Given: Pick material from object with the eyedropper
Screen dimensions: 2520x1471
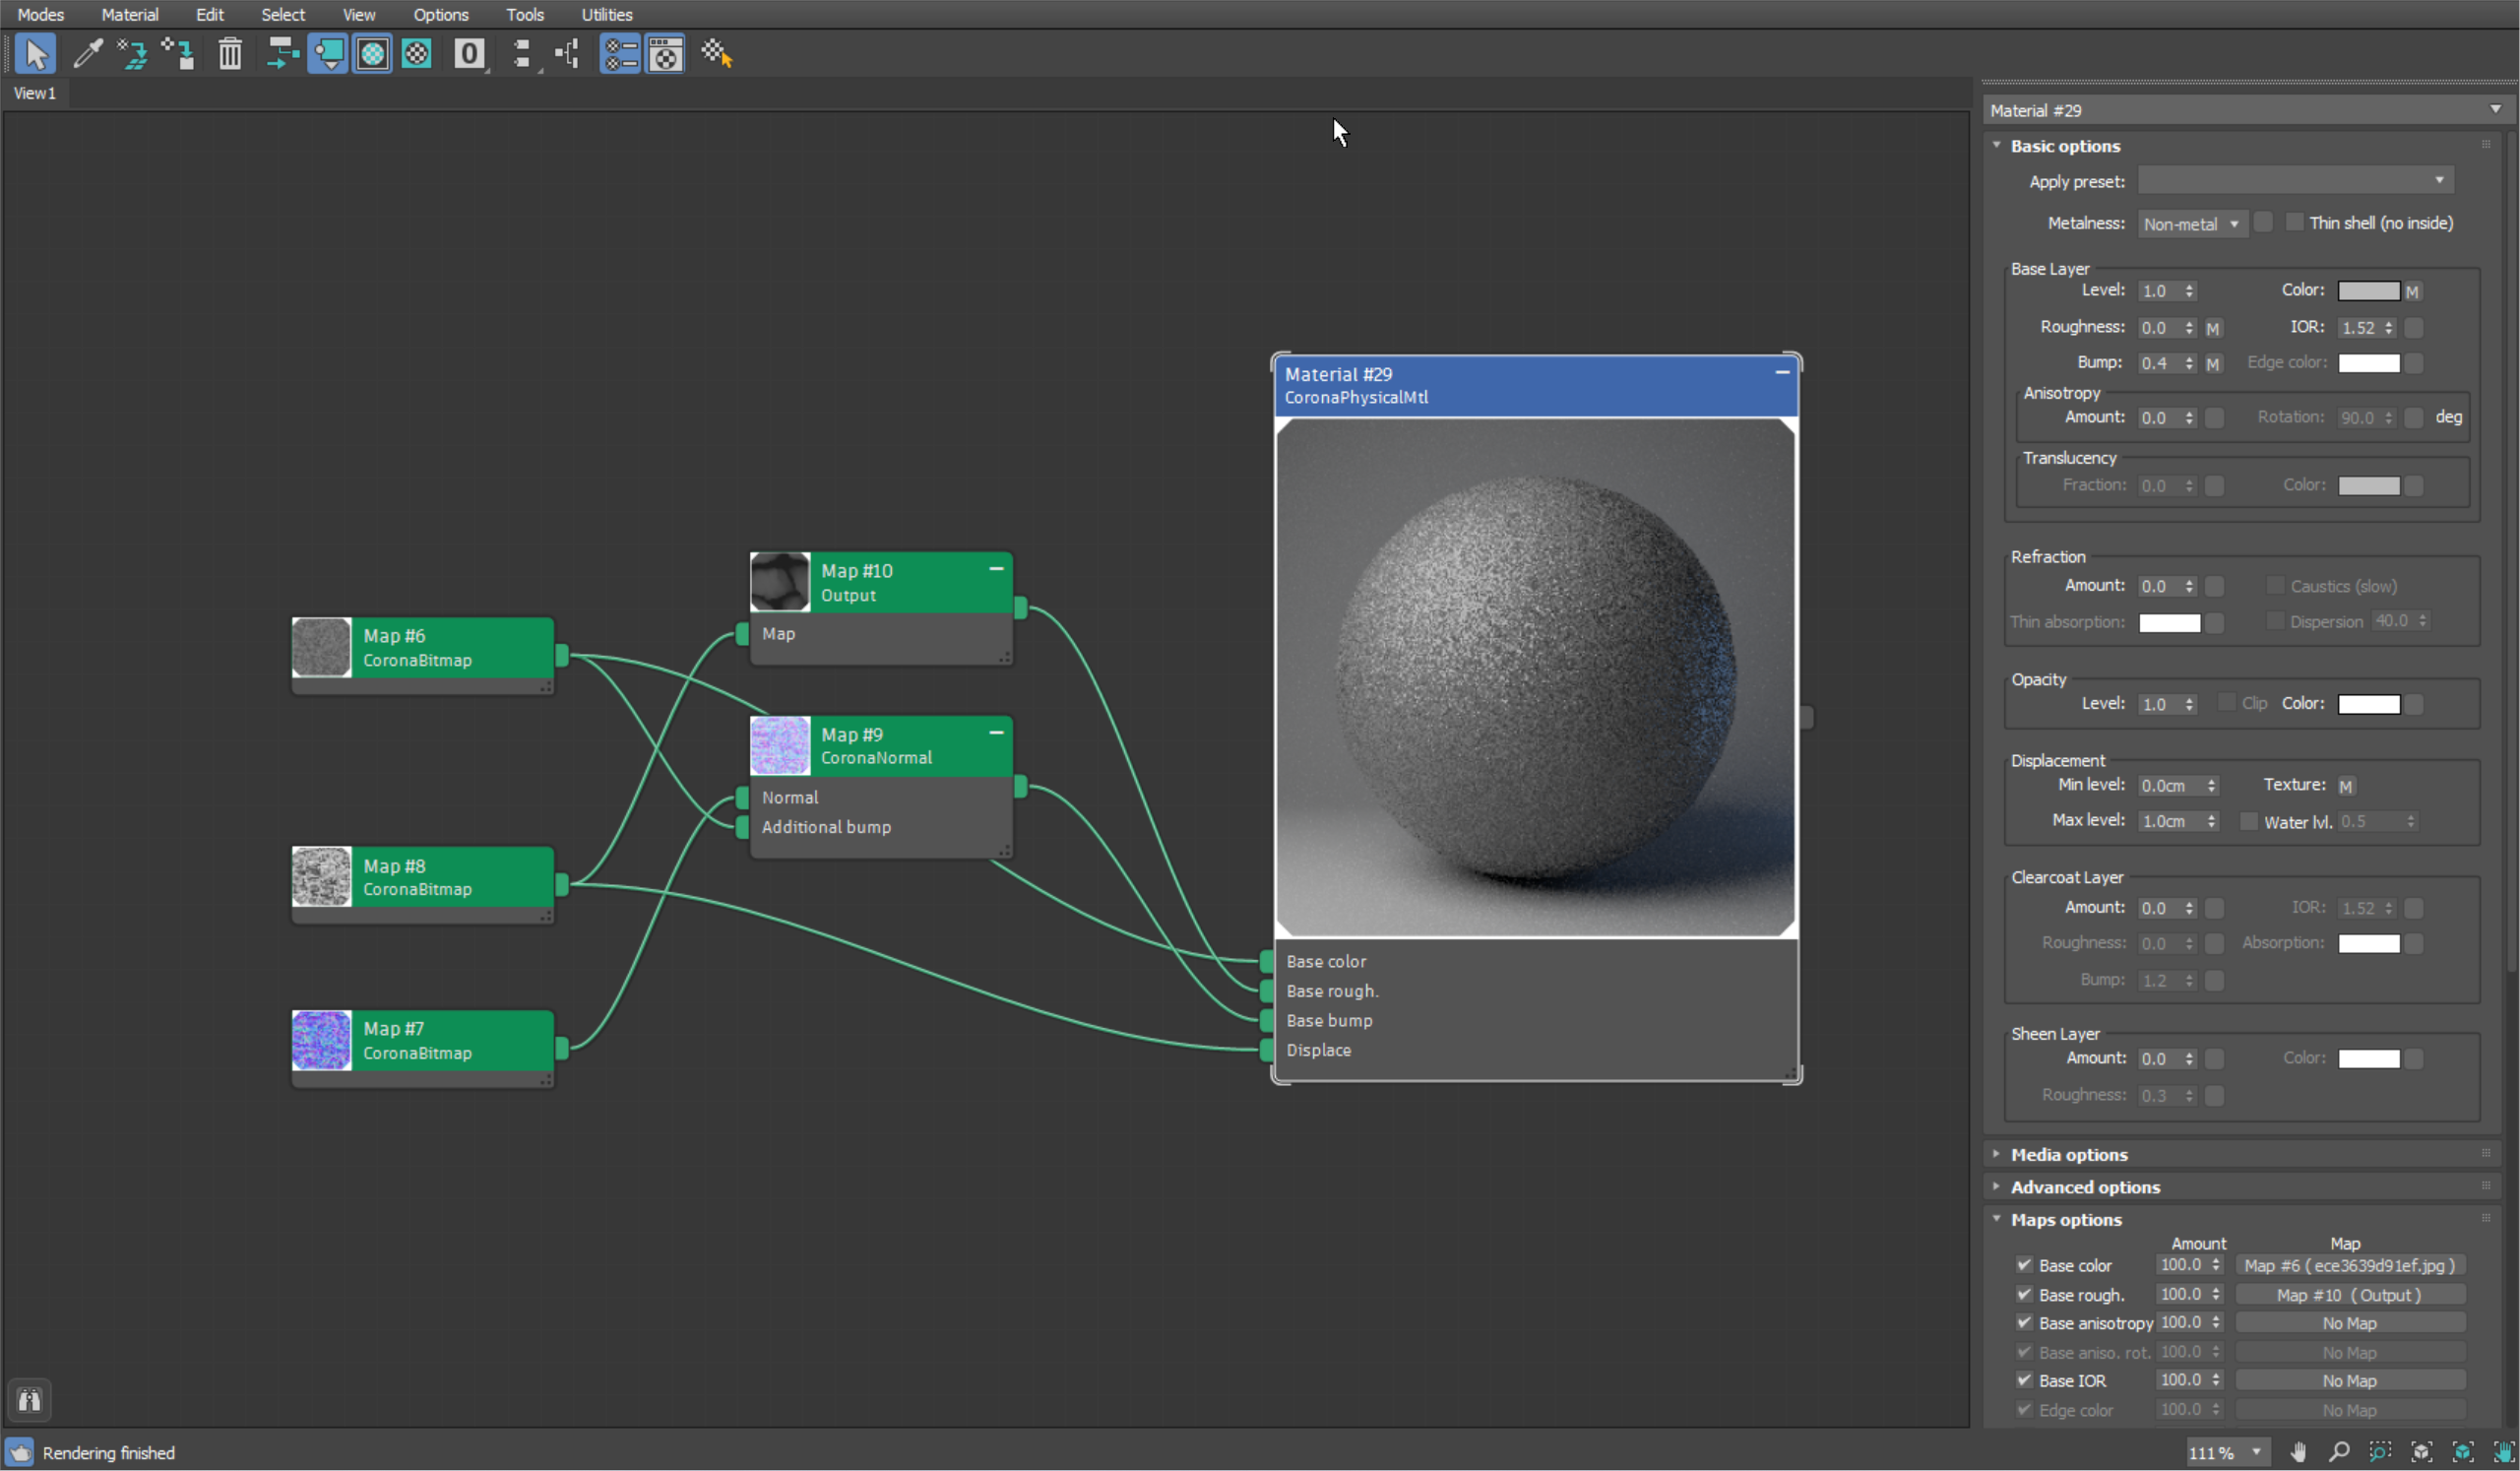Looking at the screenshot, I should [x=88, y=53].
